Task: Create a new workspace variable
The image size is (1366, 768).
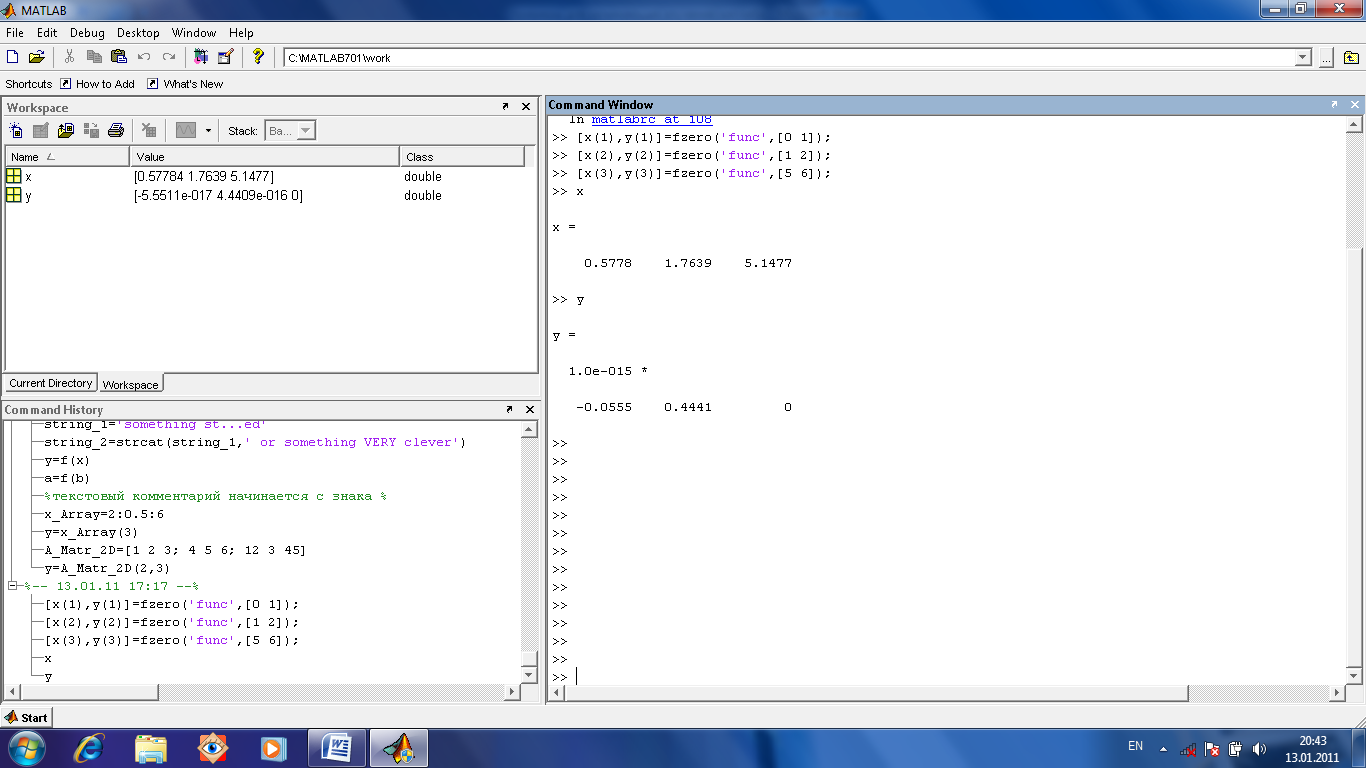Action: (16, 130)
